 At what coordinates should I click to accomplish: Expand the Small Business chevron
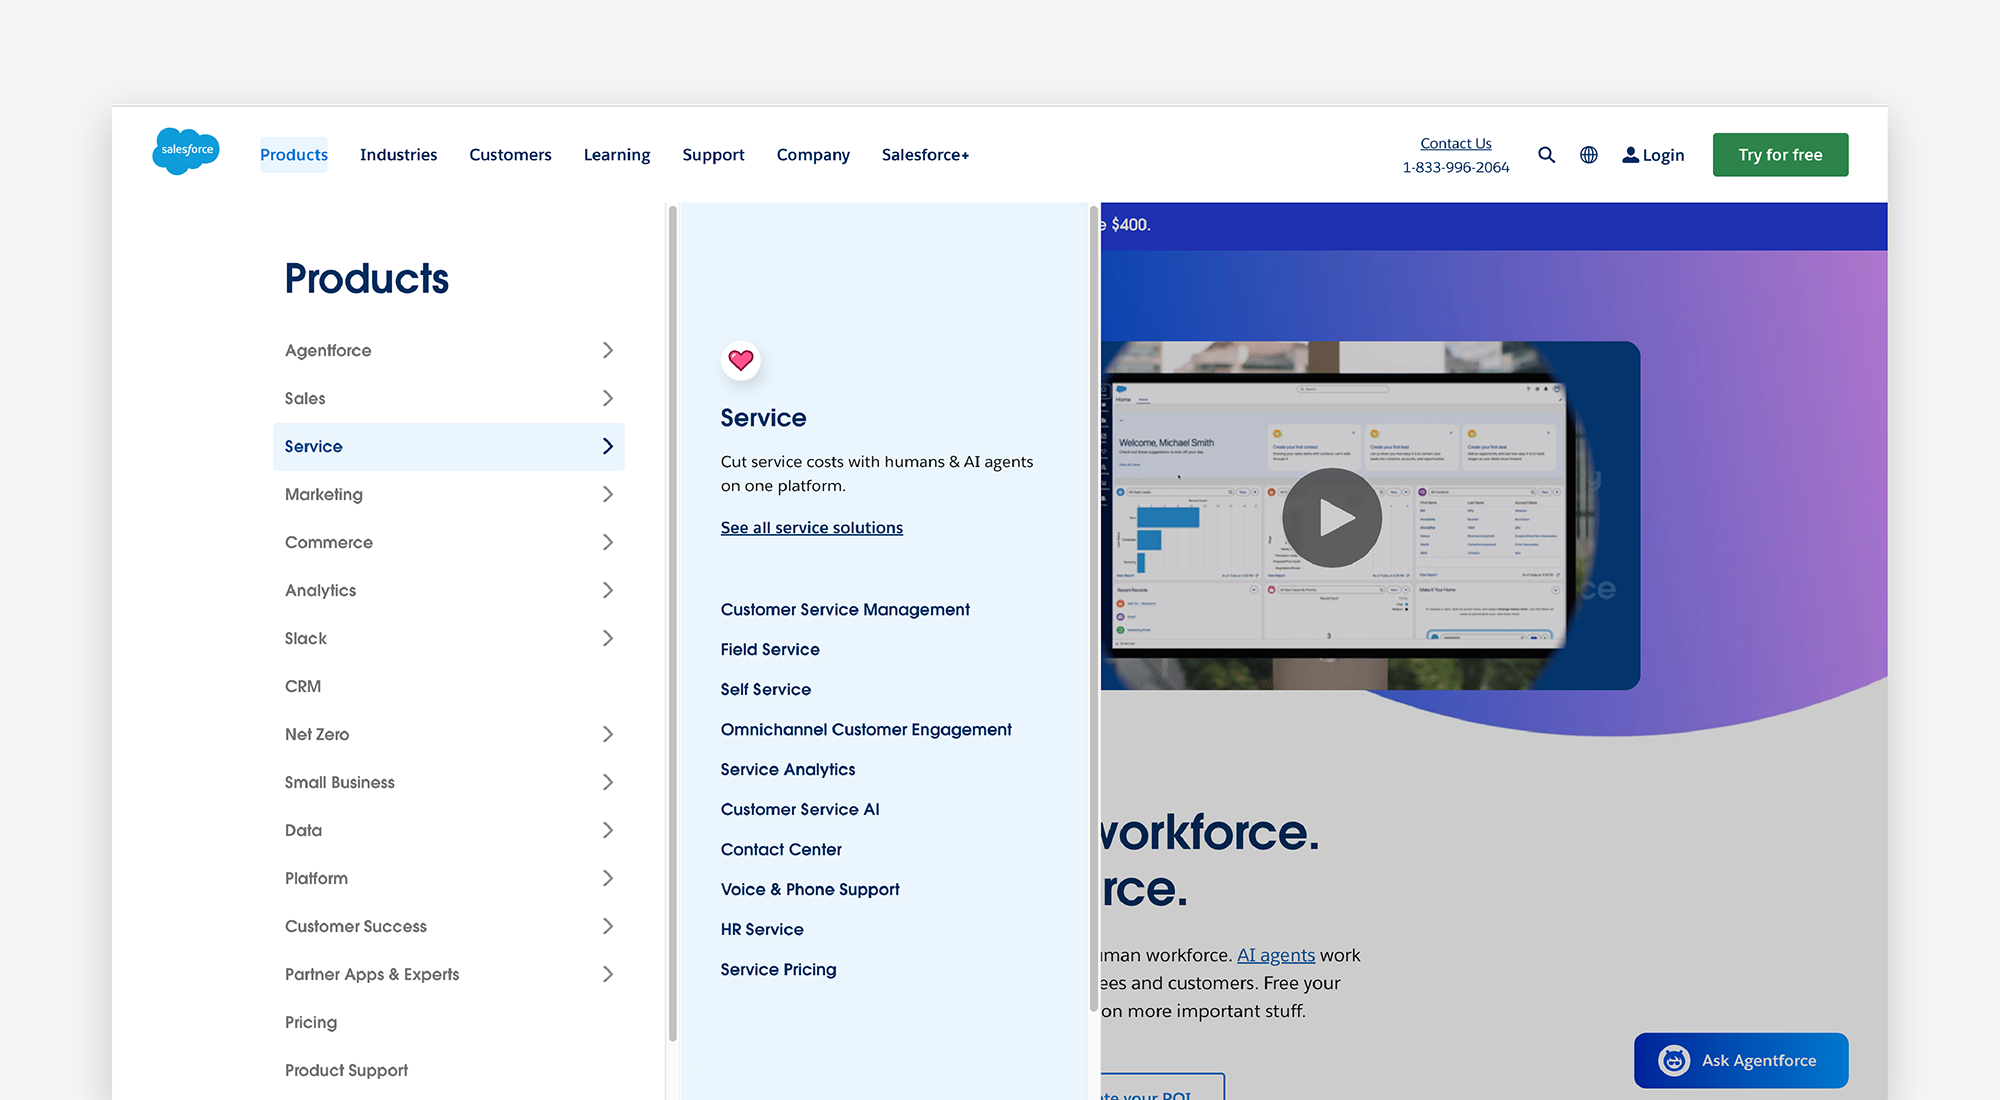pos(607,782)
